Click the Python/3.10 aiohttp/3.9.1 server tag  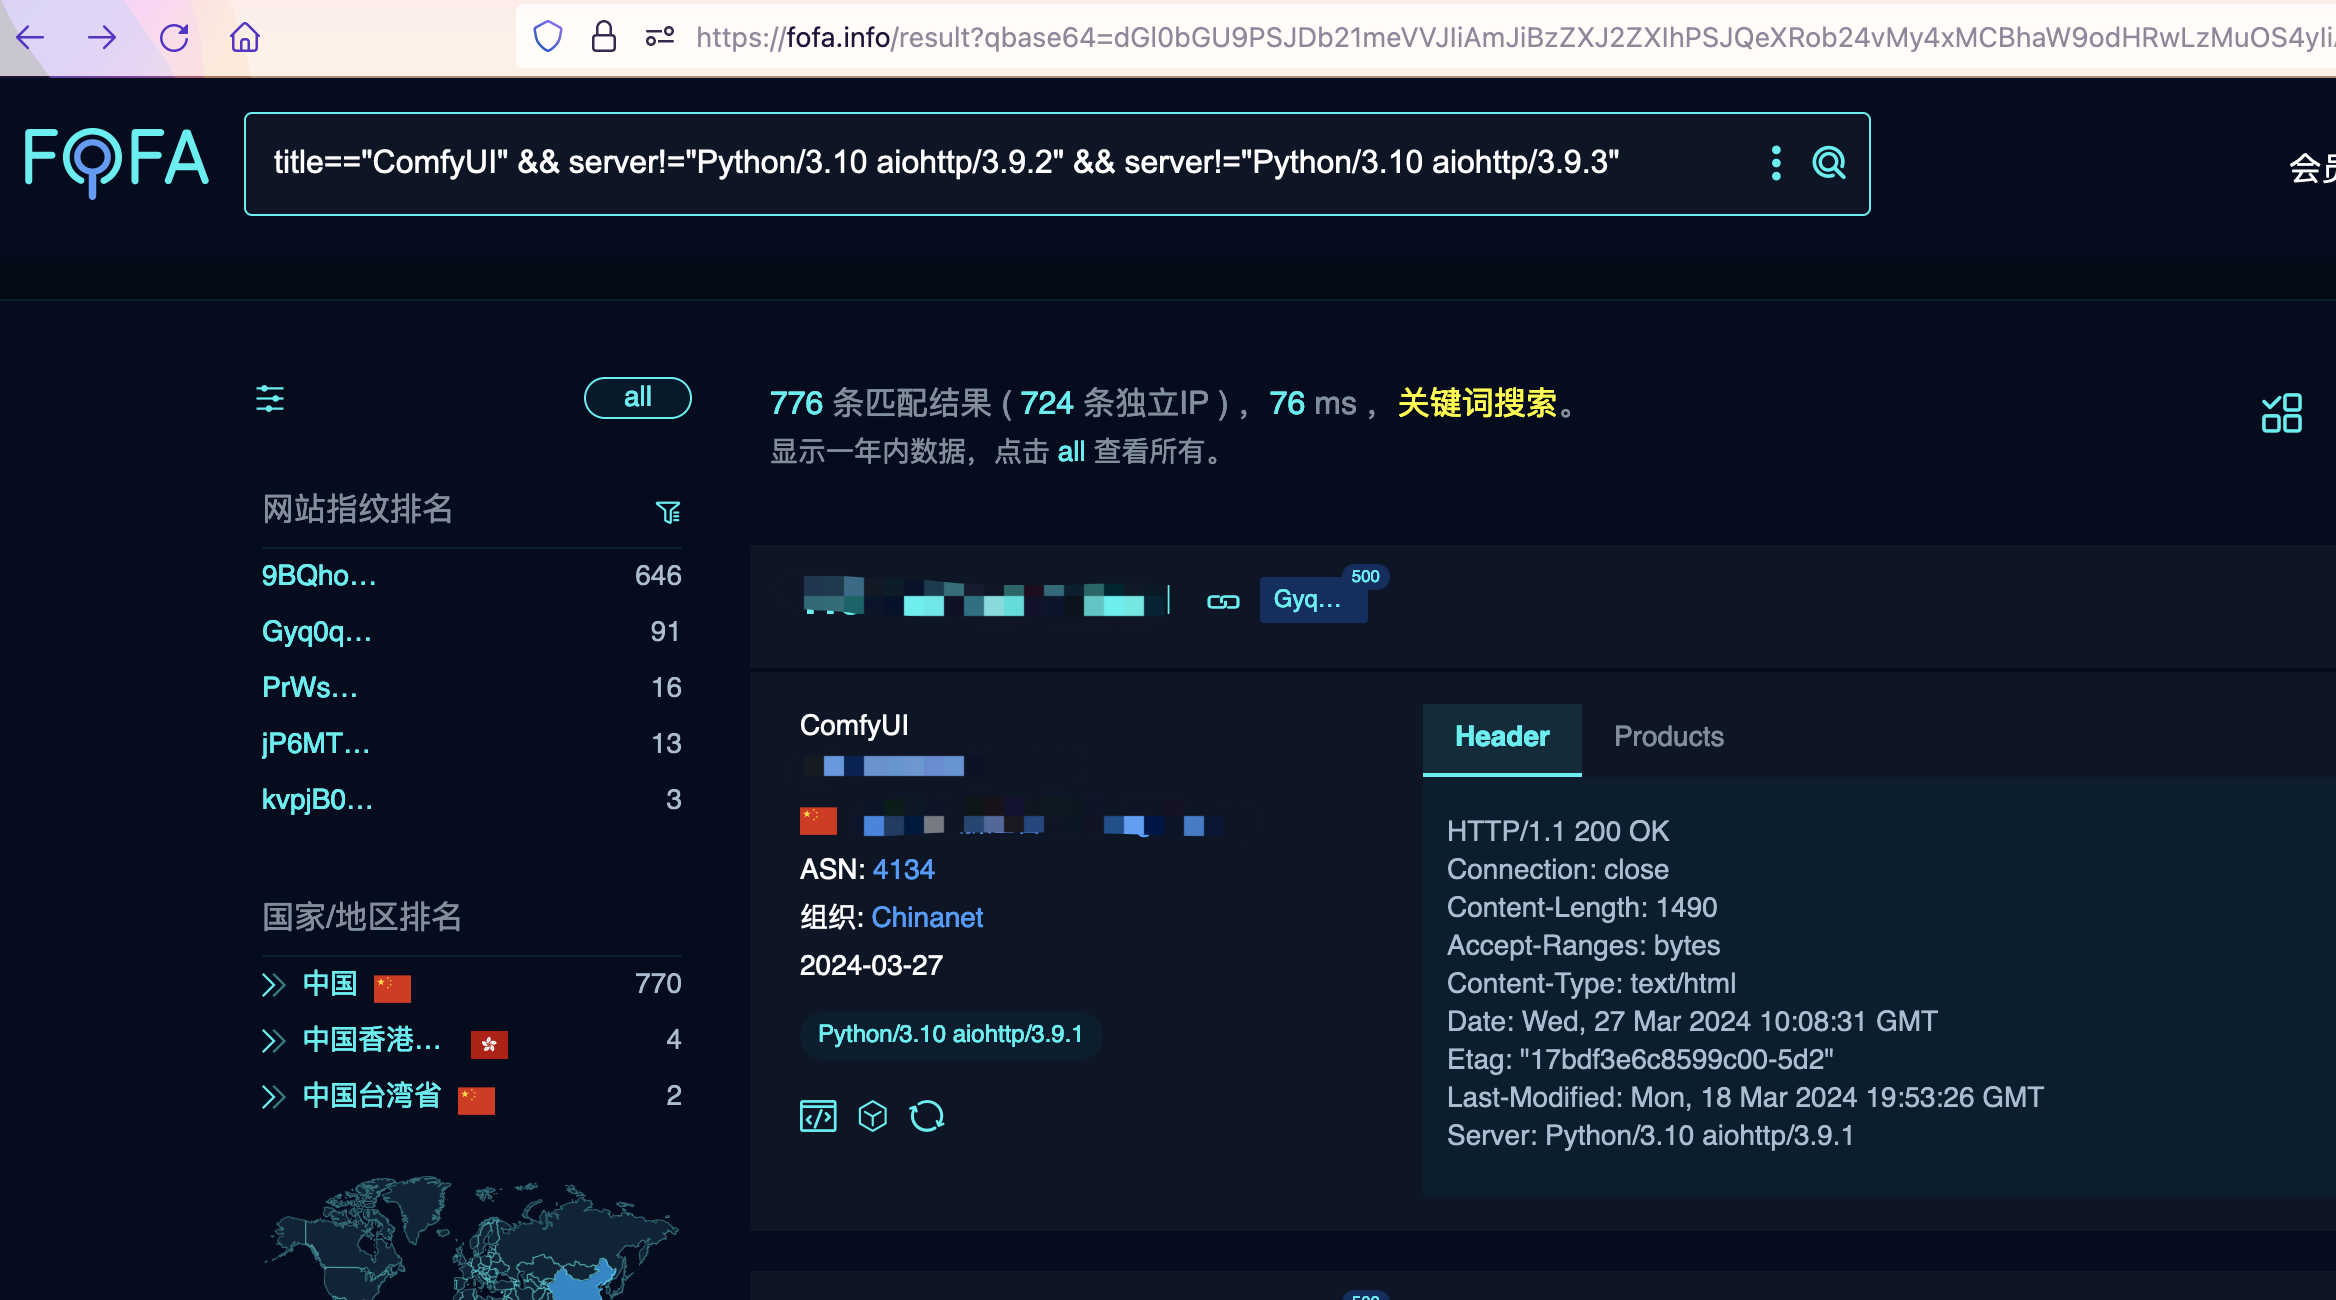[949, 1035]
